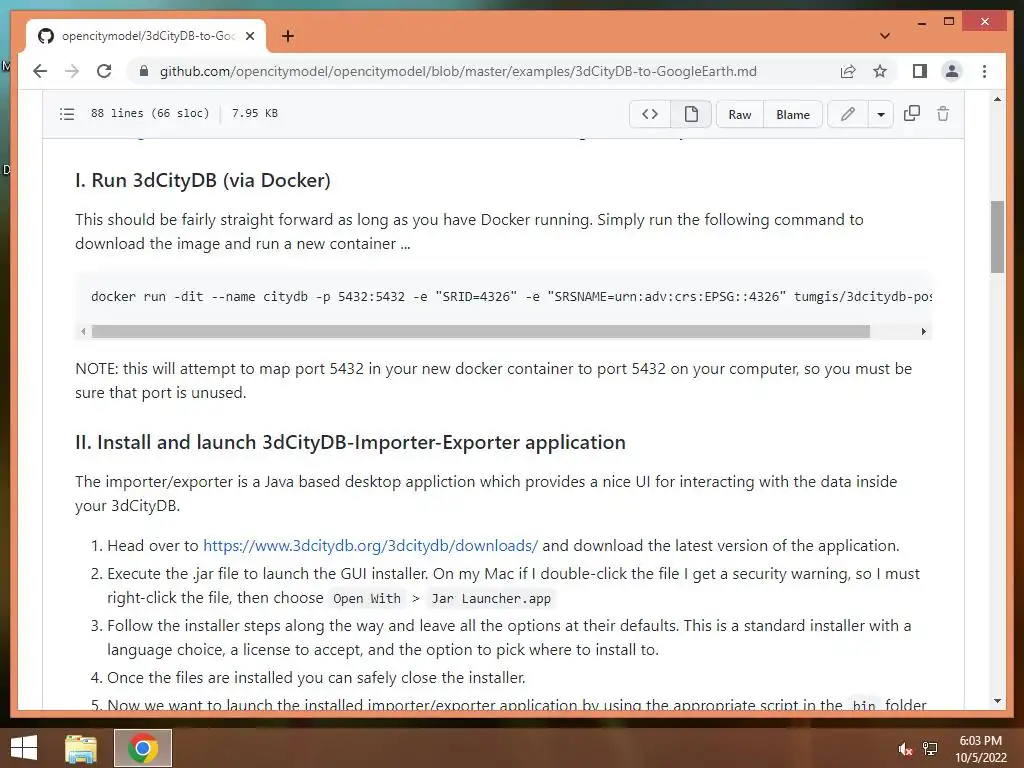The height and width of the screenshot is (768, 1024).
Task: Reload the GitHub page
Action: [104, 71]
